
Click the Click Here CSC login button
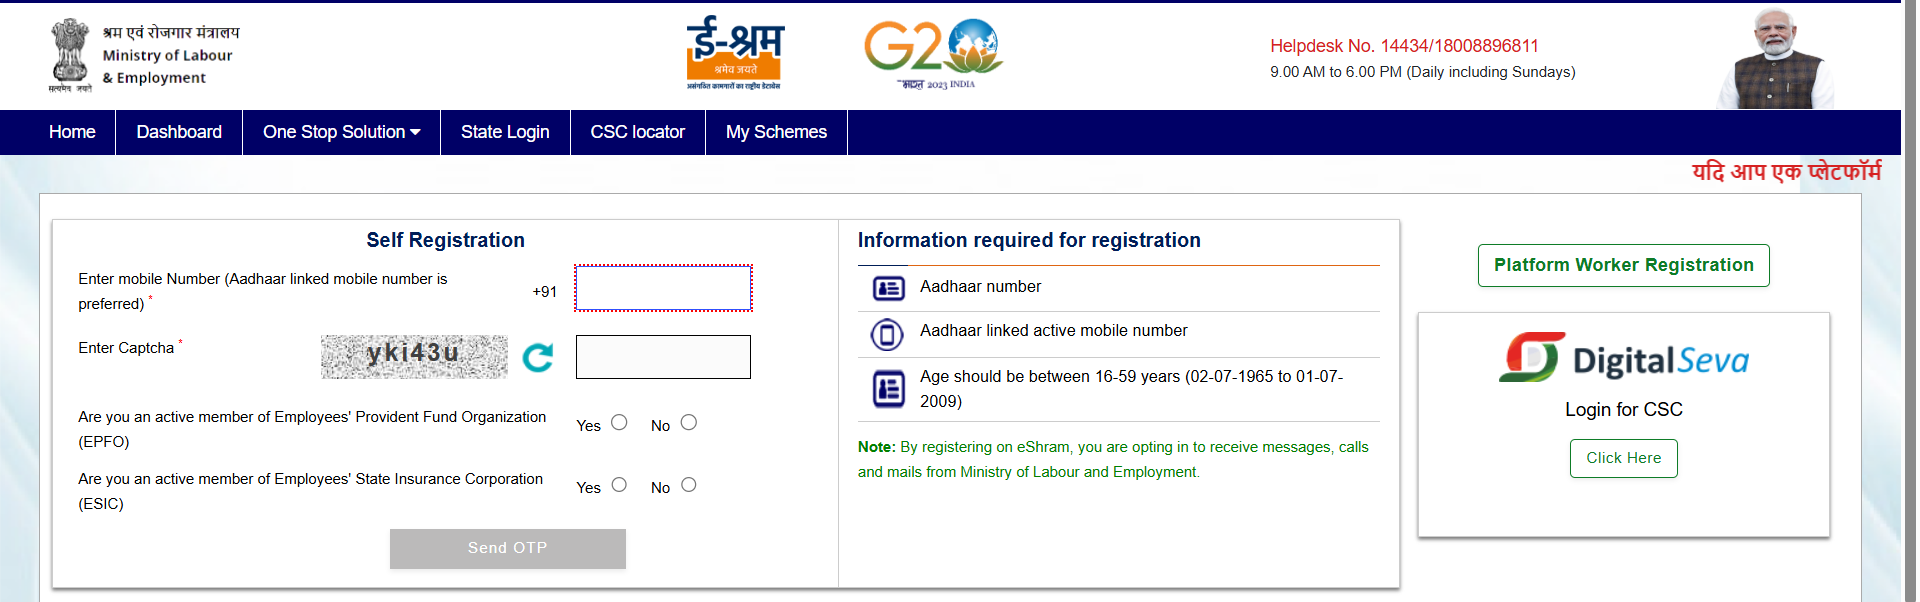(x=1623, y=458)
